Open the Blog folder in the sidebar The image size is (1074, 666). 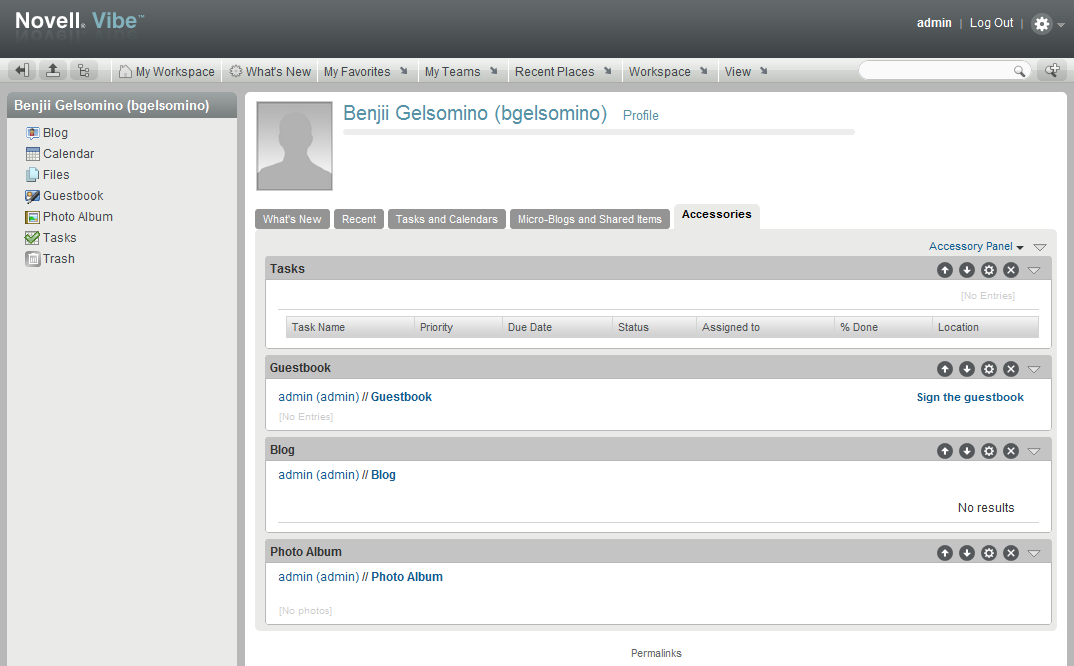pyautogui.click(x=34, y=132)
